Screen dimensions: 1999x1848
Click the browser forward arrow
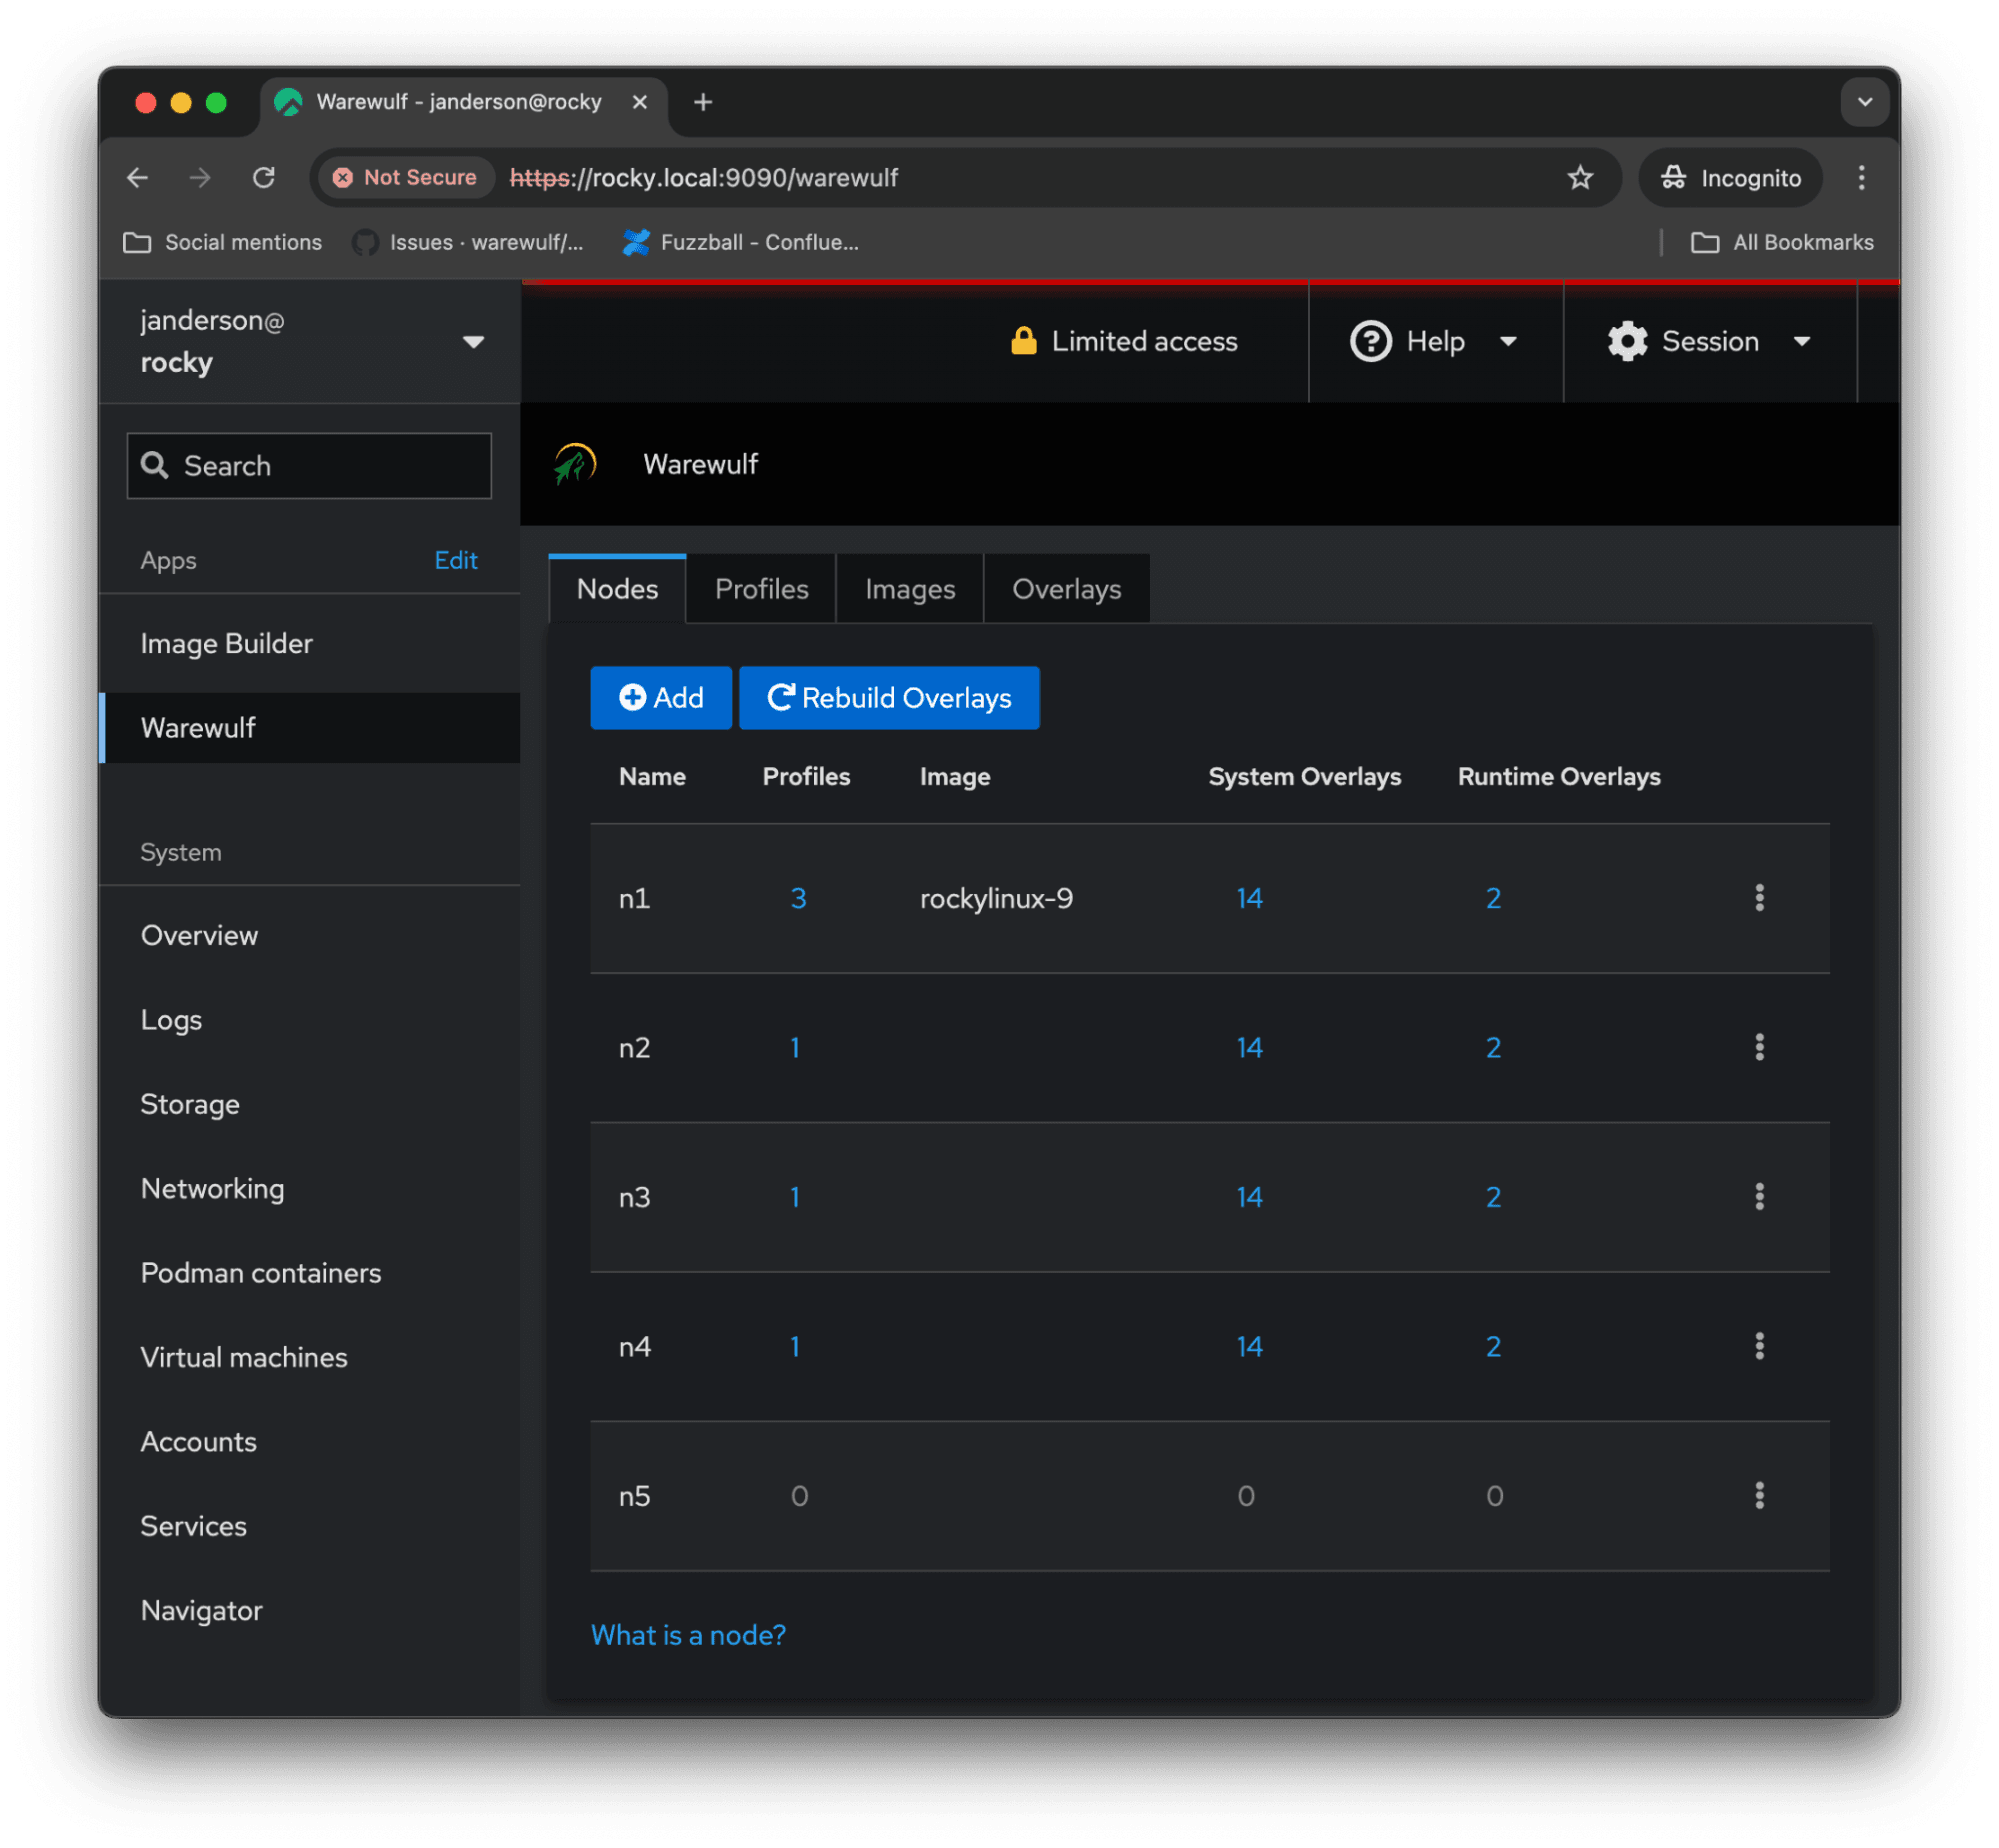tap(200, 178)
